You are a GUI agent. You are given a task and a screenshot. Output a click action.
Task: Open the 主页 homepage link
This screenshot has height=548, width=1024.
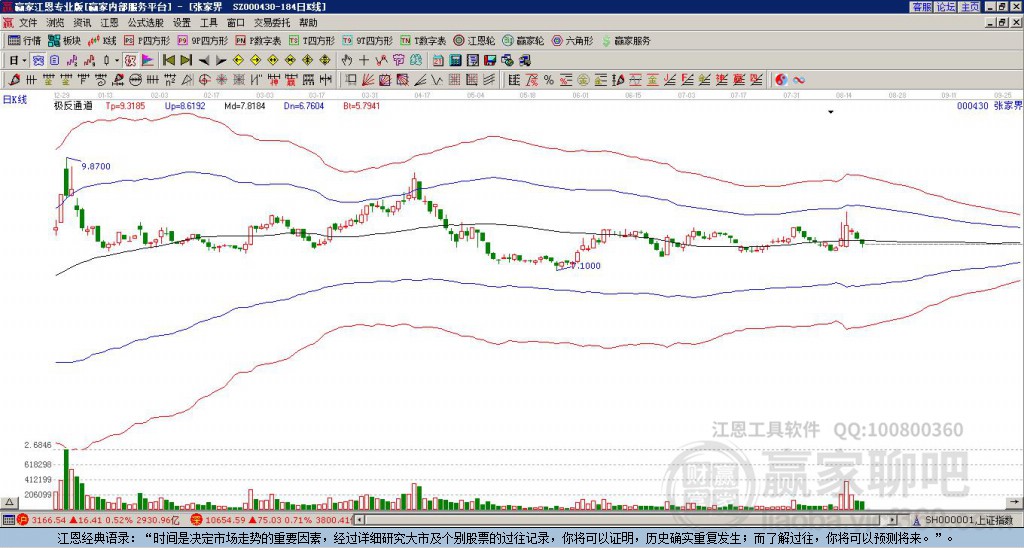point(970,7)
